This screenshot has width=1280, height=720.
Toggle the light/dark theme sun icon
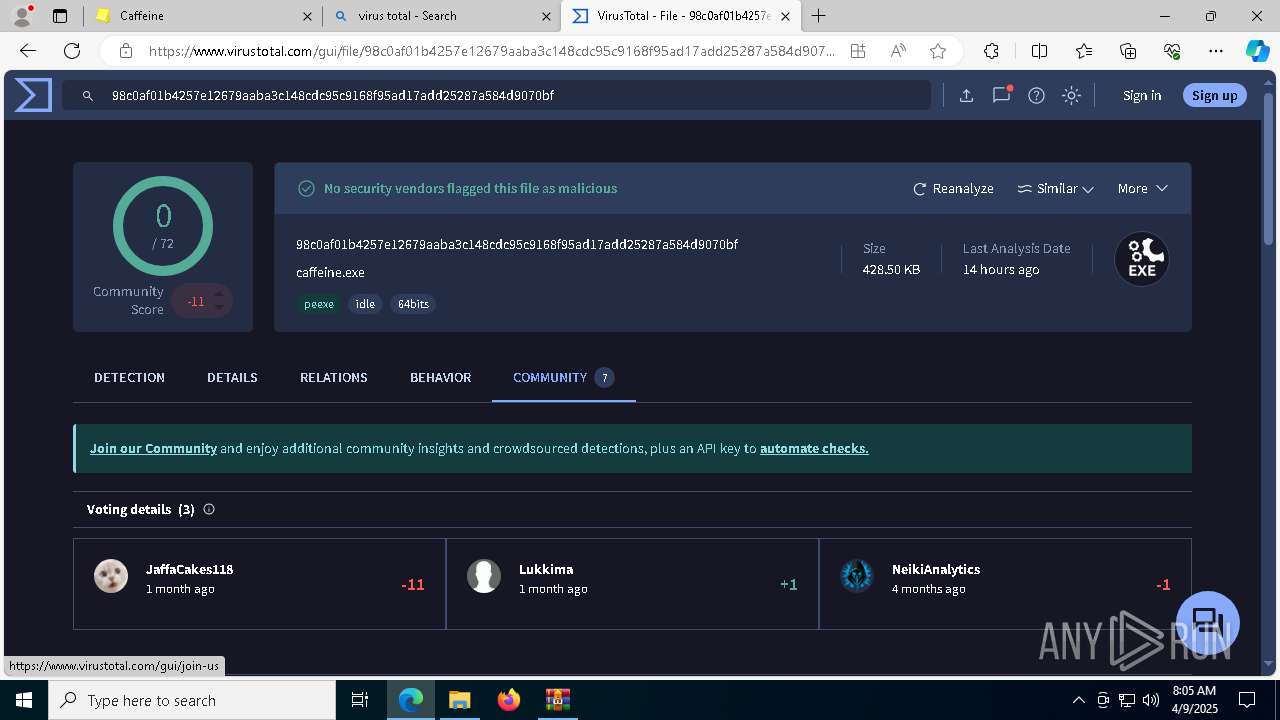pos(1071,95)
